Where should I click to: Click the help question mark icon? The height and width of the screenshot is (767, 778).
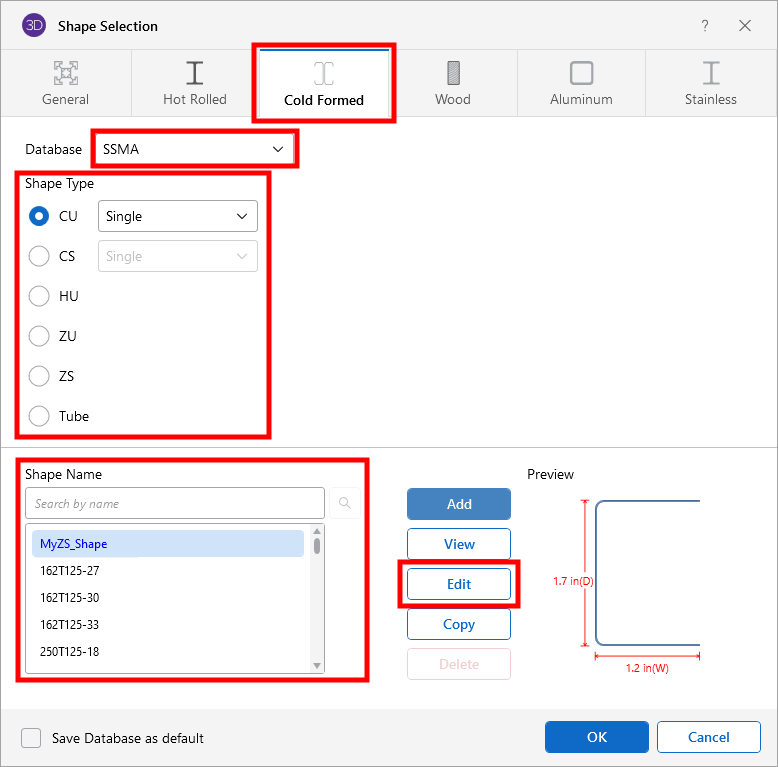point(705,26)
